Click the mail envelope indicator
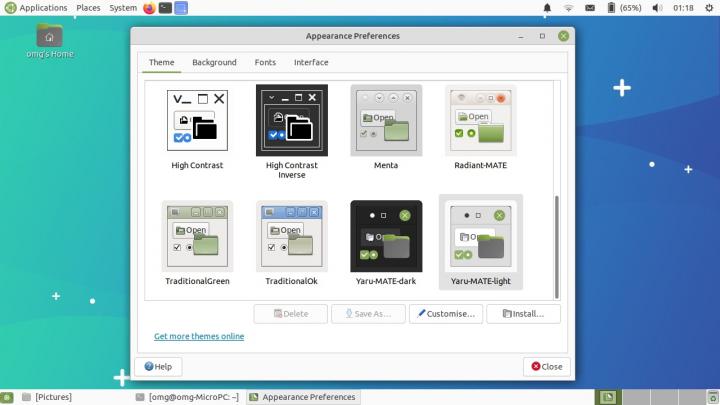The height and width of the screenshot is (405, 720). click(x=590, y=8)
